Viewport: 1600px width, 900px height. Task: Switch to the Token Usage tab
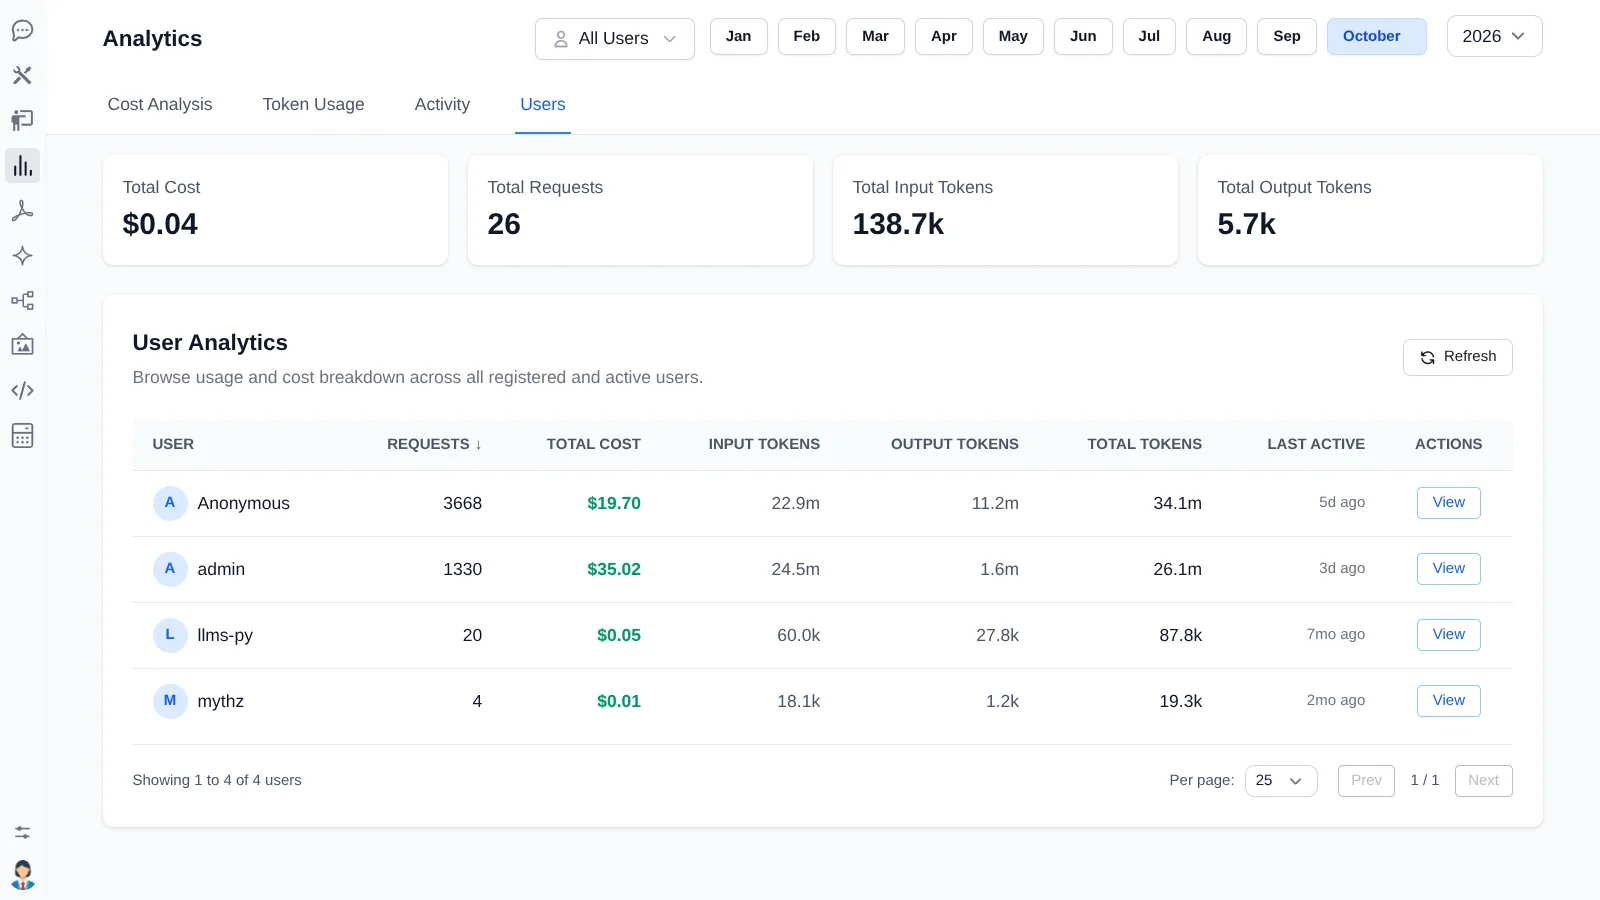coord(313,104)
